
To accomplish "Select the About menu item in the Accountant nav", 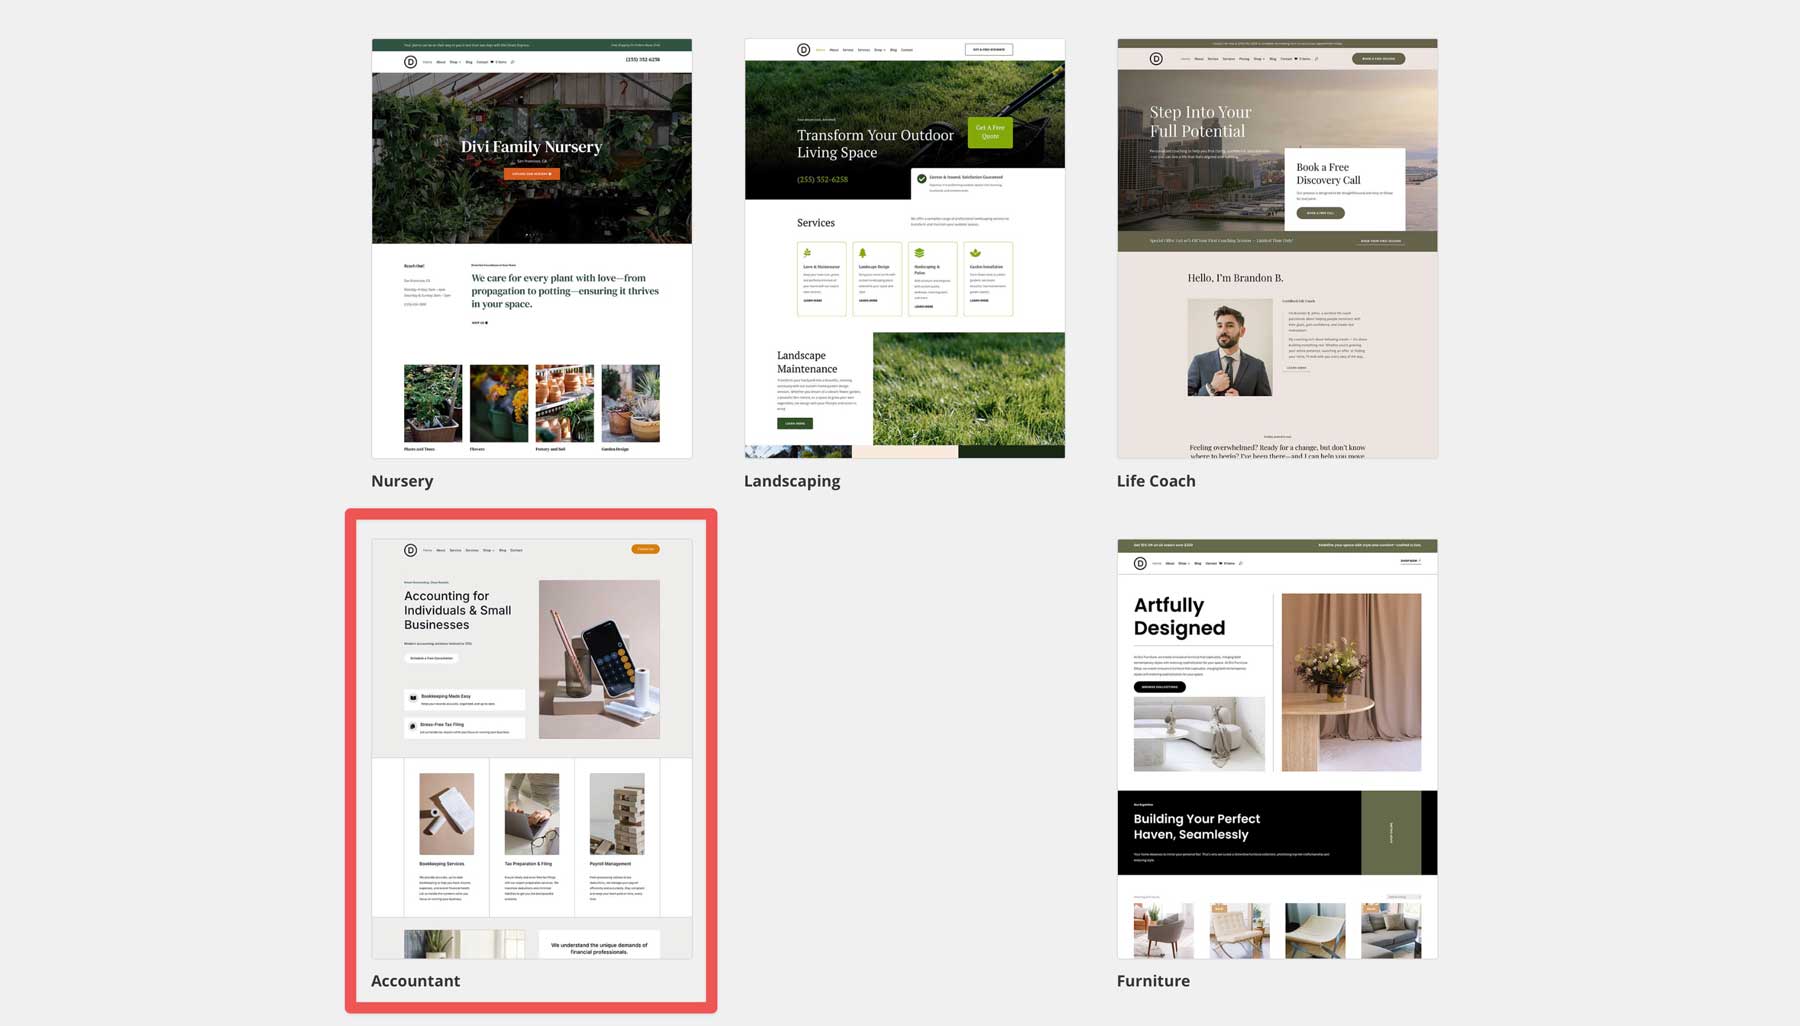I will point(441,550).
